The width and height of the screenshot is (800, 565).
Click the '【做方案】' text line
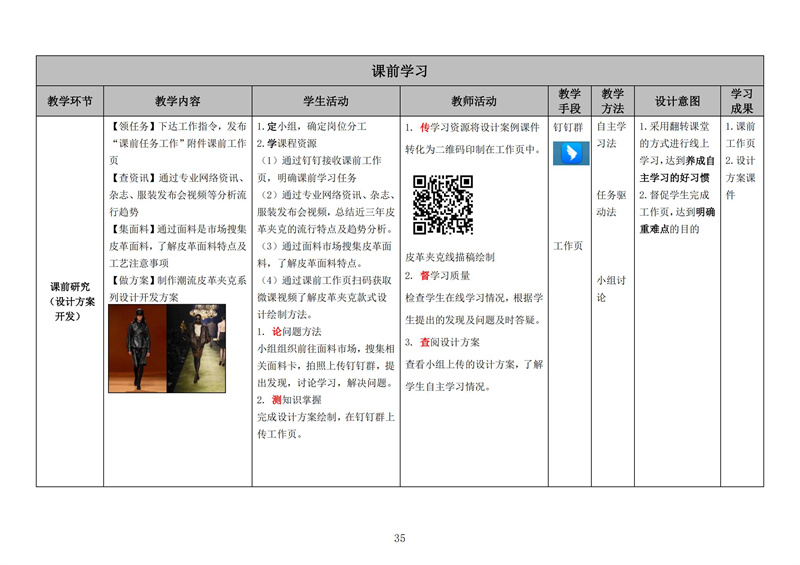pos(178,280)
